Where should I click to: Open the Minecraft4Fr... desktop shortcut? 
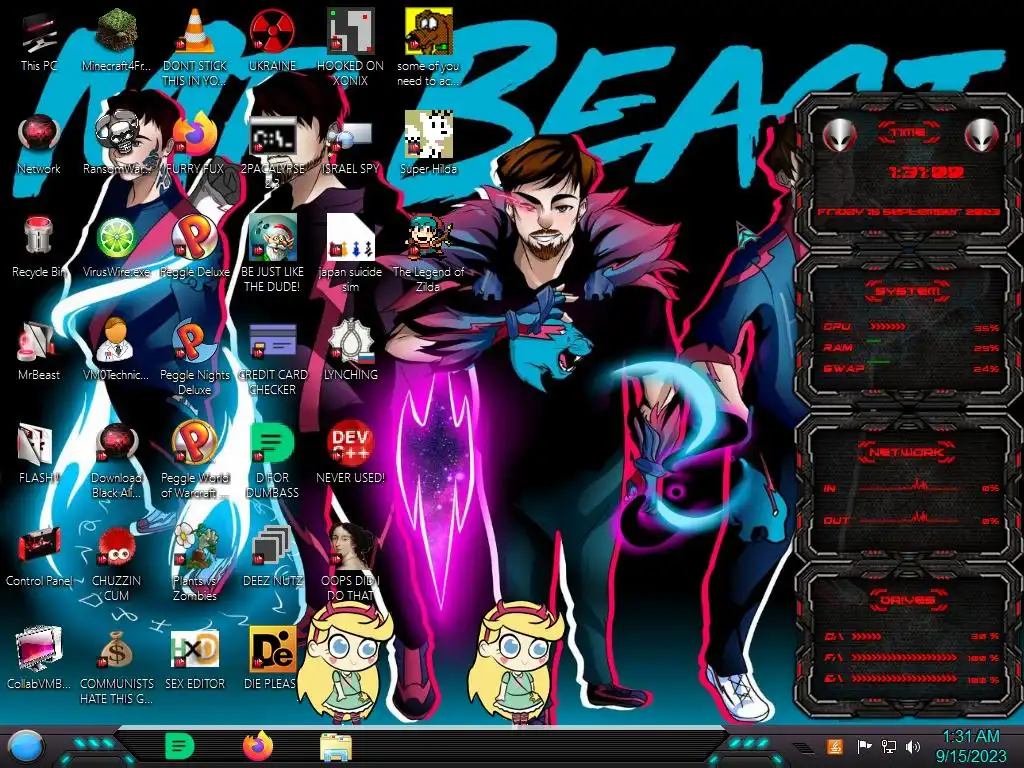tap(116, 40)
